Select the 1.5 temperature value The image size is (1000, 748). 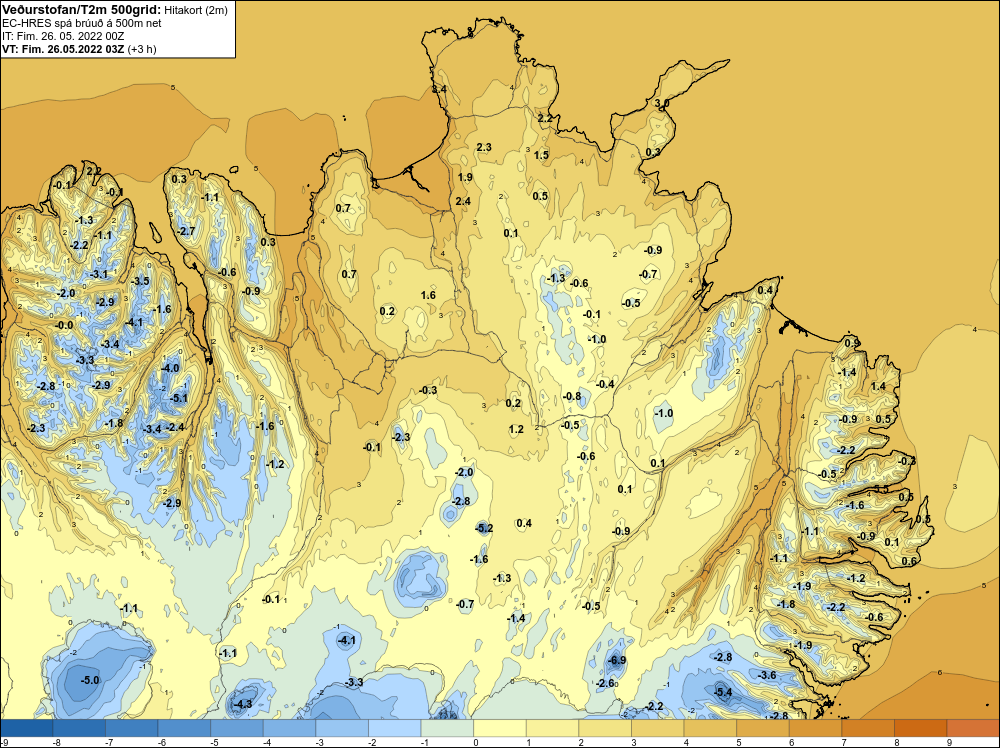point(541,155)
